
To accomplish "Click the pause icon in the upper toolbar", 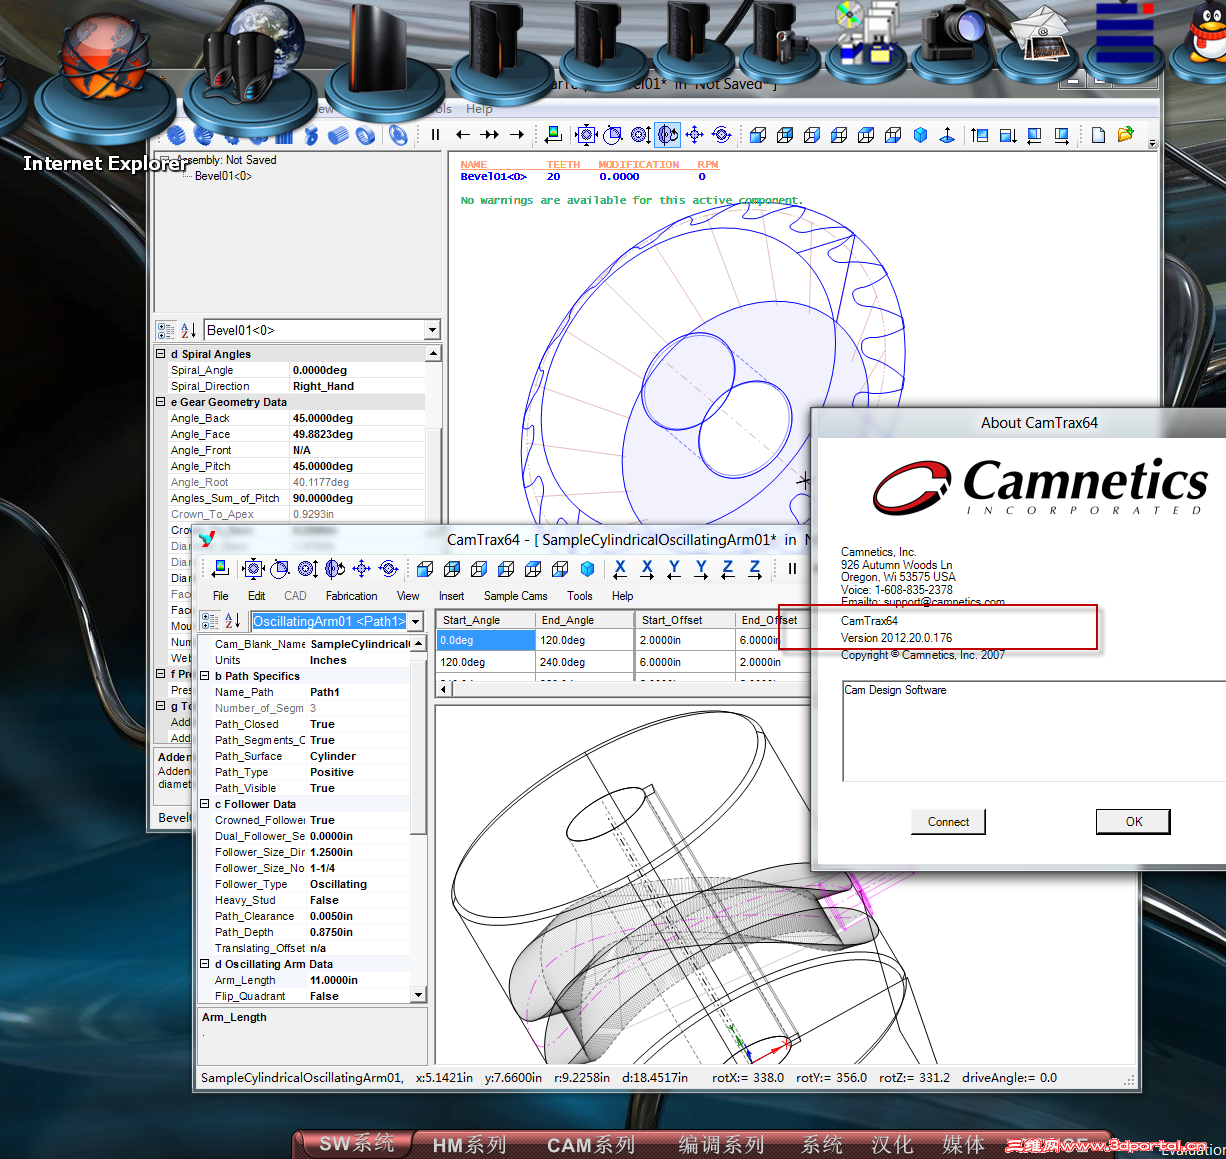I will [435, 135].
